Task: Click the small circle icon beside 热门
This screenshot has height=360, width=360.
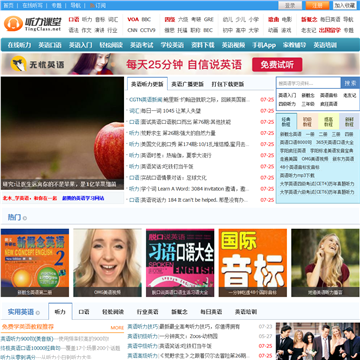Action: pos(25,218)
